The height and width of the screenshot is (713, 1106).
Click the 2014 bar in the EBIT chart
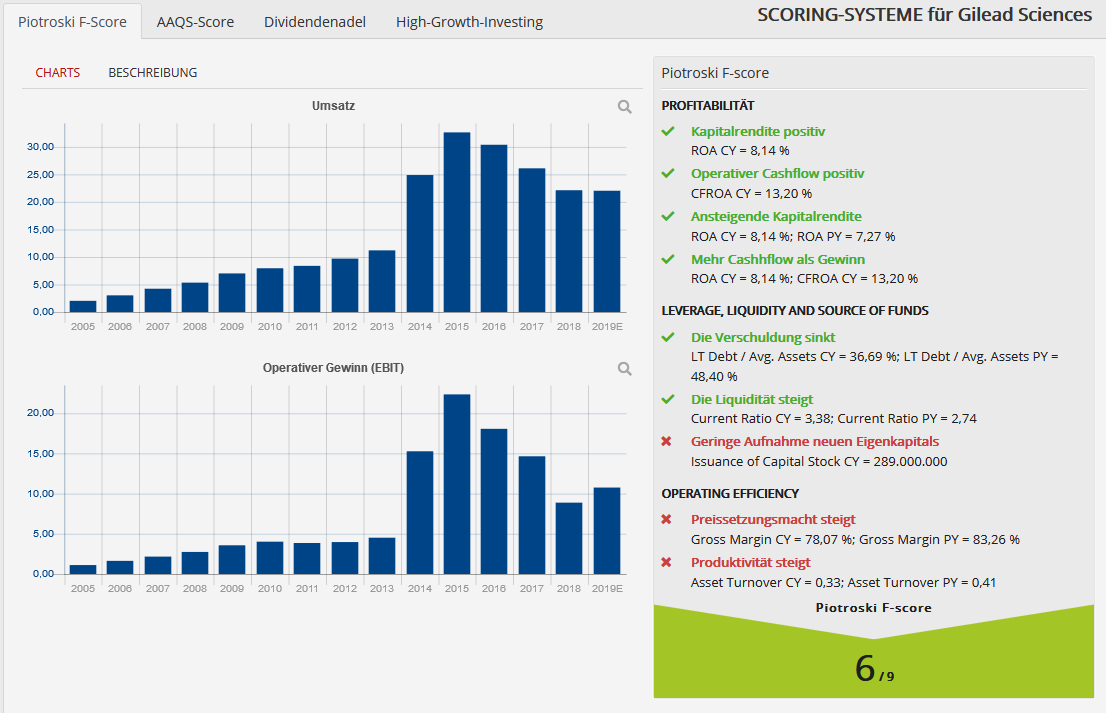click(420, 513)
